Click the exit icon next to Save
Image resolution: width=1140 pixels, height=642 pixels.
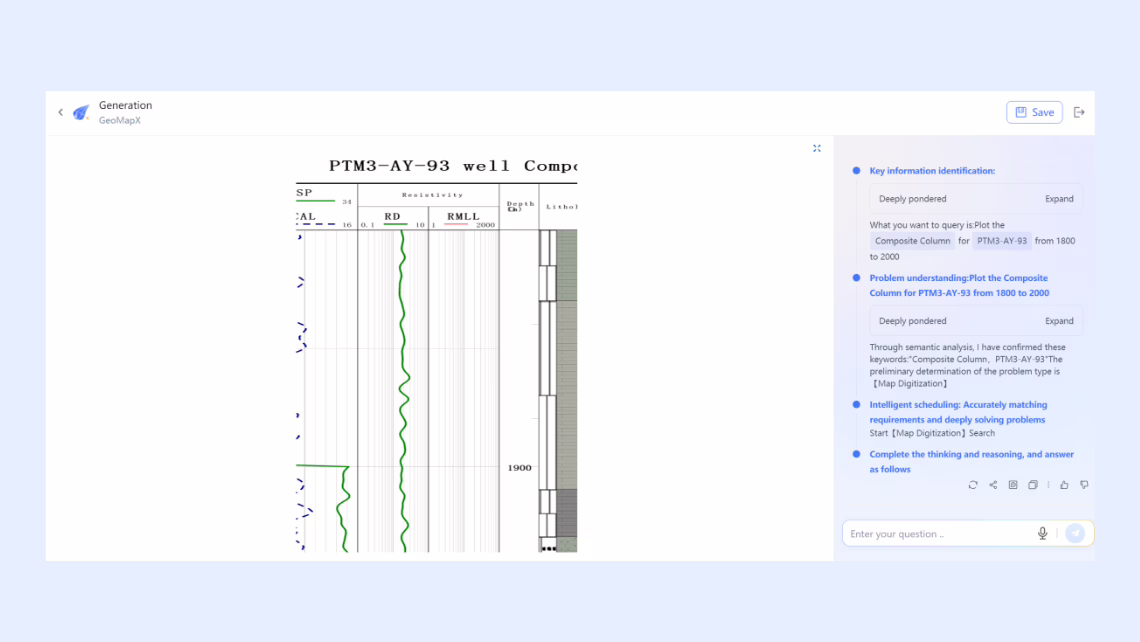[1079, 113]
